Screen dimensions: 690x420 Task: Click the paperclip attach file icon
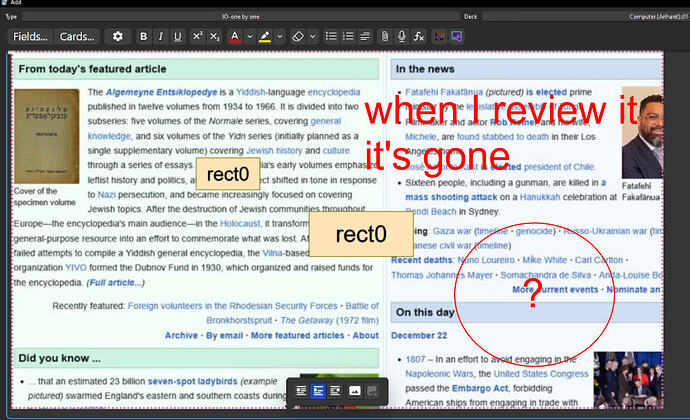384,36
